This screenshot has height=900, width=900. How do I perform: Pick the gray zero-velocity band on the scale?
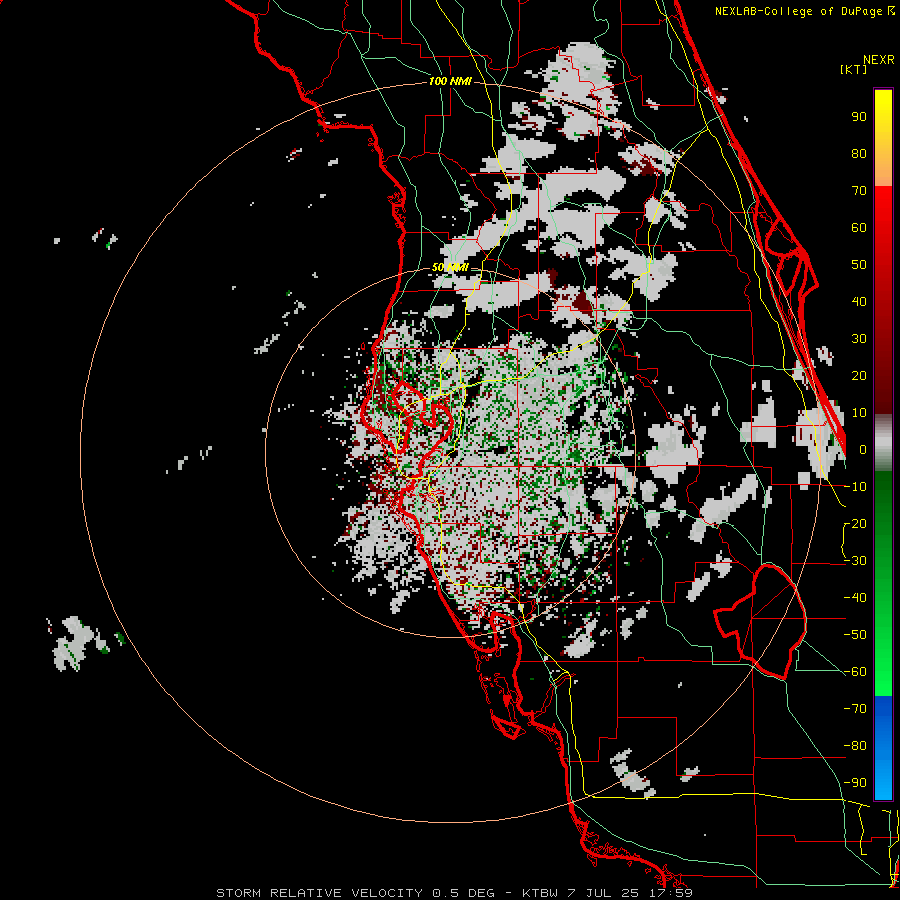point(883,443)
